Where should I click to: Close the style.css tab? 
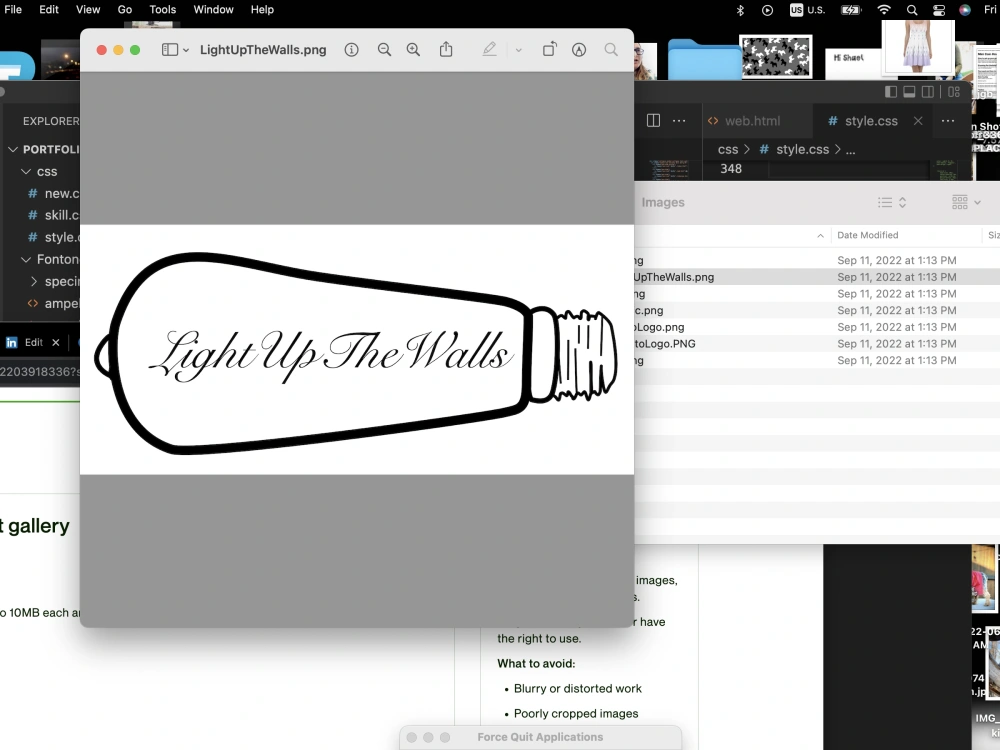click(x=918, y=121)
